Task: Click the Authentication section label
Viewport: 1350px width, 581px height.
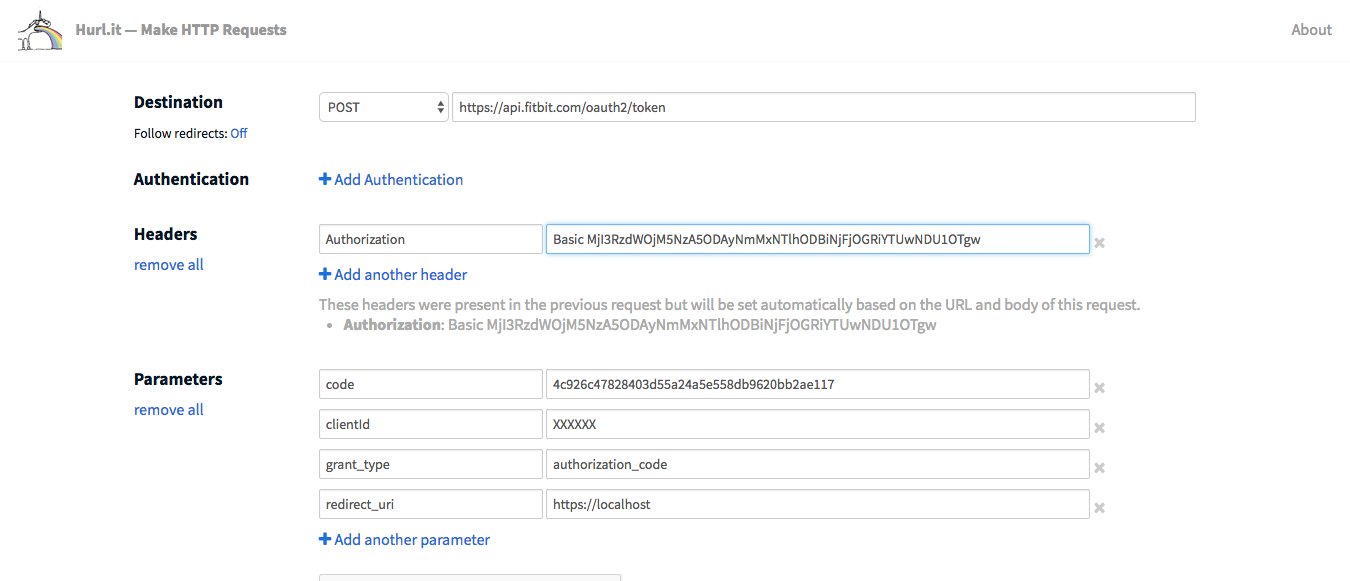Action: 191,179
